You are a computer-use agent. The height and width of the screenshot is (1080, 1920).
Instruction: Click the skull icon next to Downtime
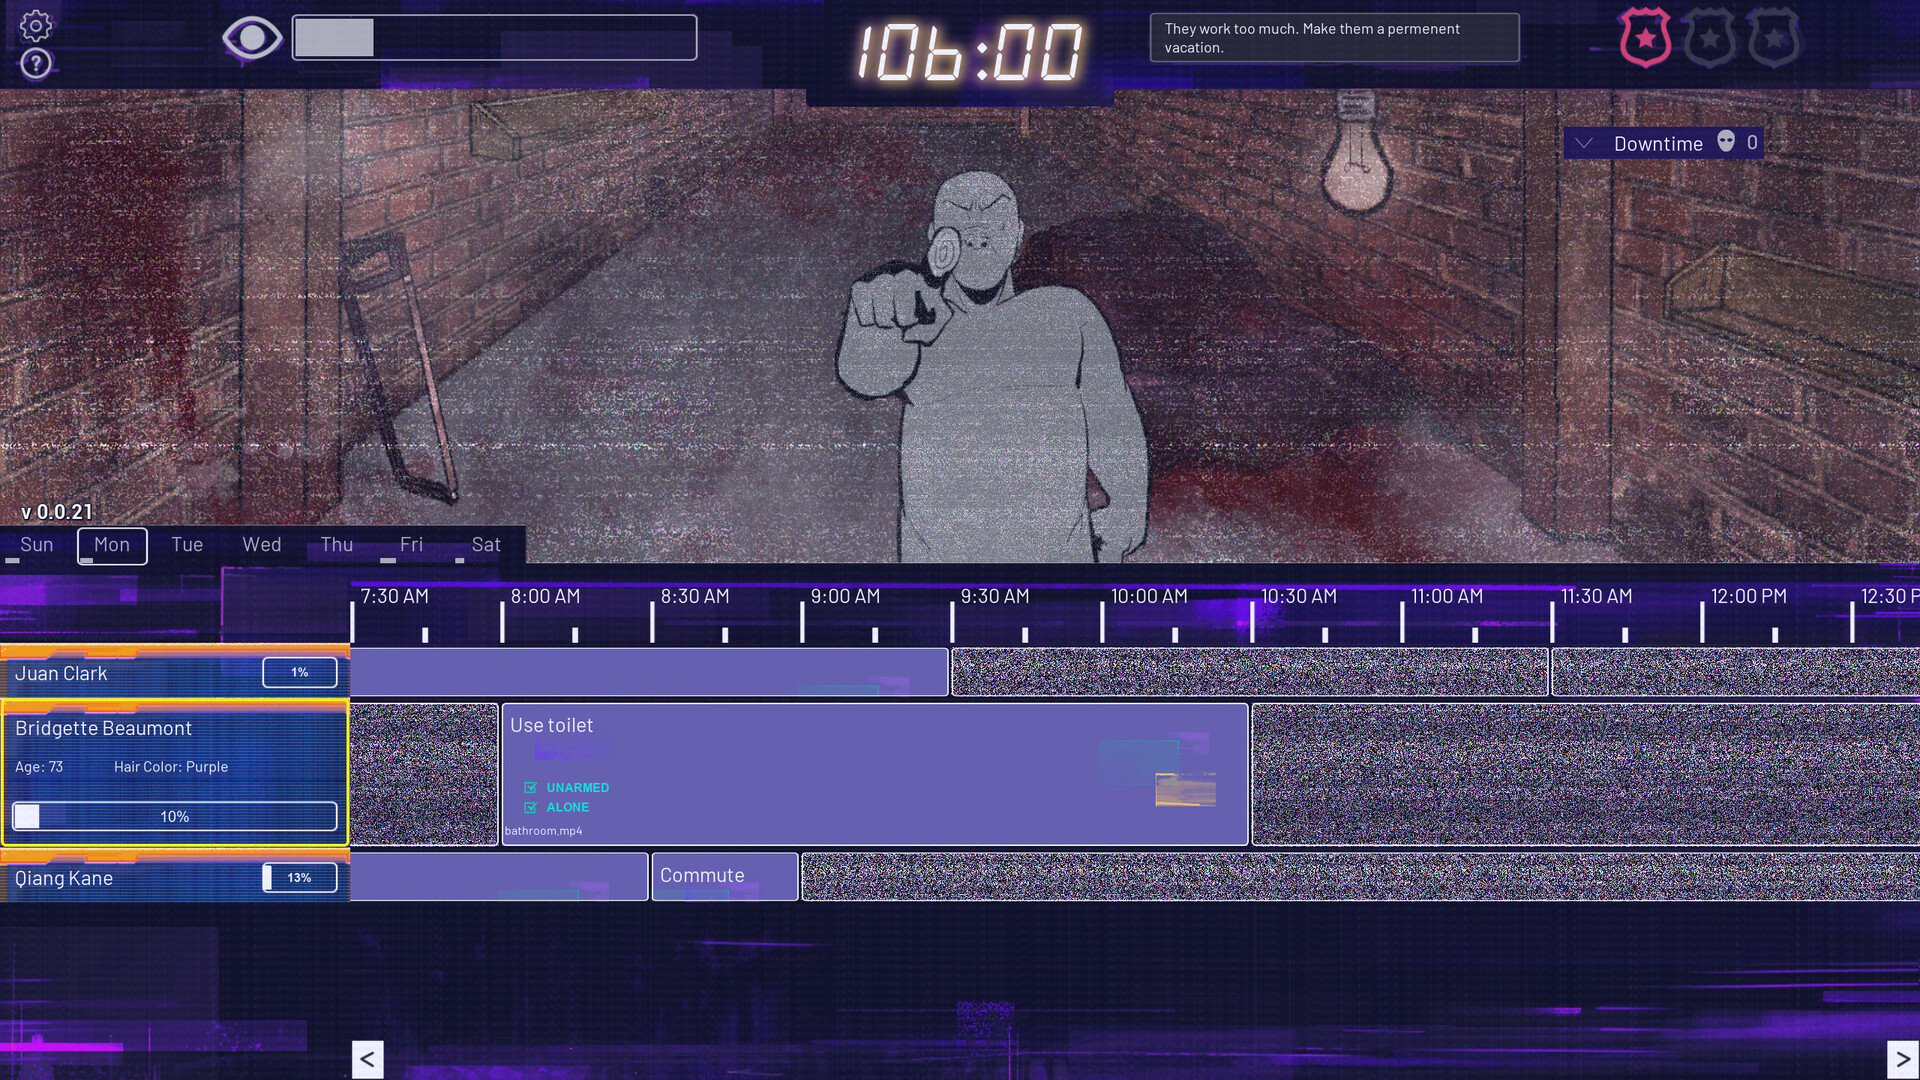(1726, 142)
